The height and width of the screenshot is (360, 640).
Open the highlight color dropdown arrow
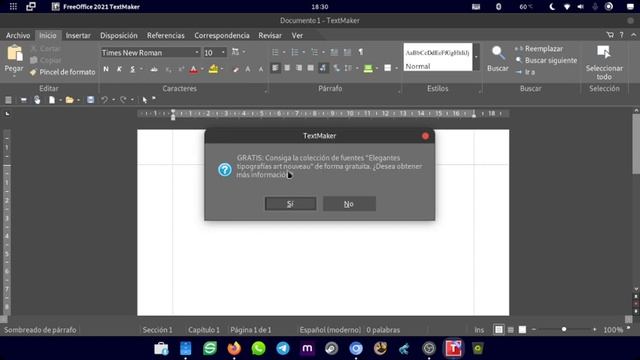tap(222, 69)
